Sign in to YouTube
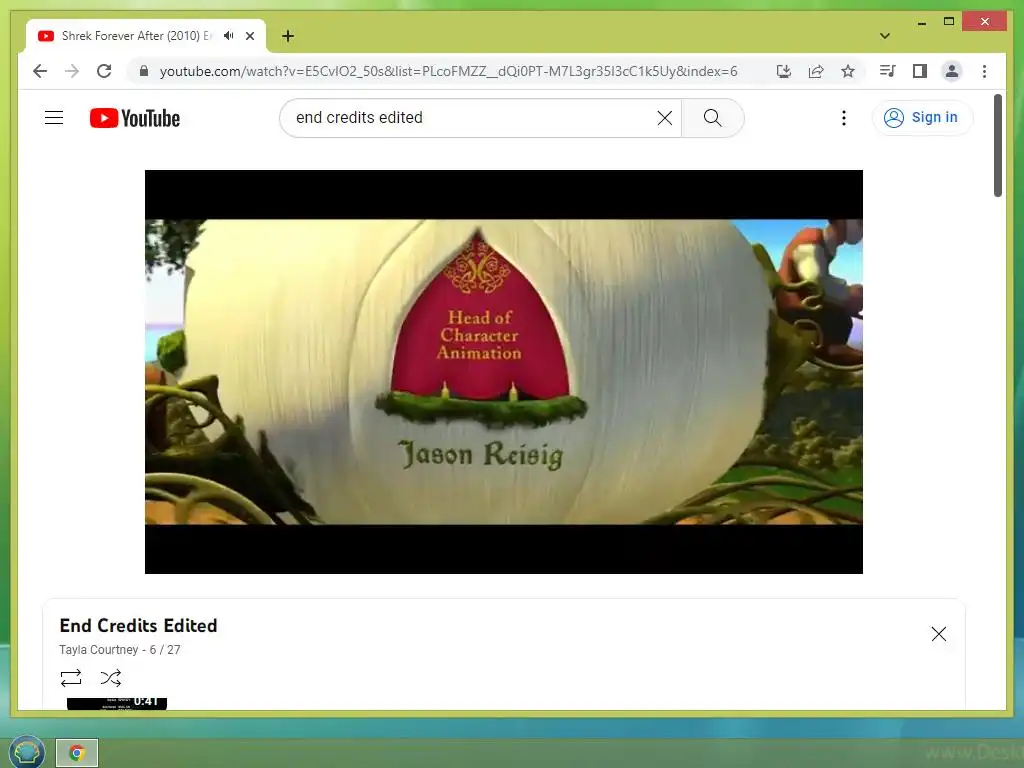 pos(922,118)
